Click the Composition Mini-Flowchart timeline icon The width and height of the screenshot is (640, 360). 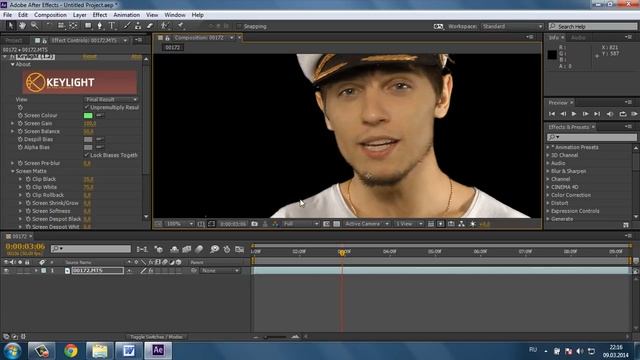(x=142, y=249)
